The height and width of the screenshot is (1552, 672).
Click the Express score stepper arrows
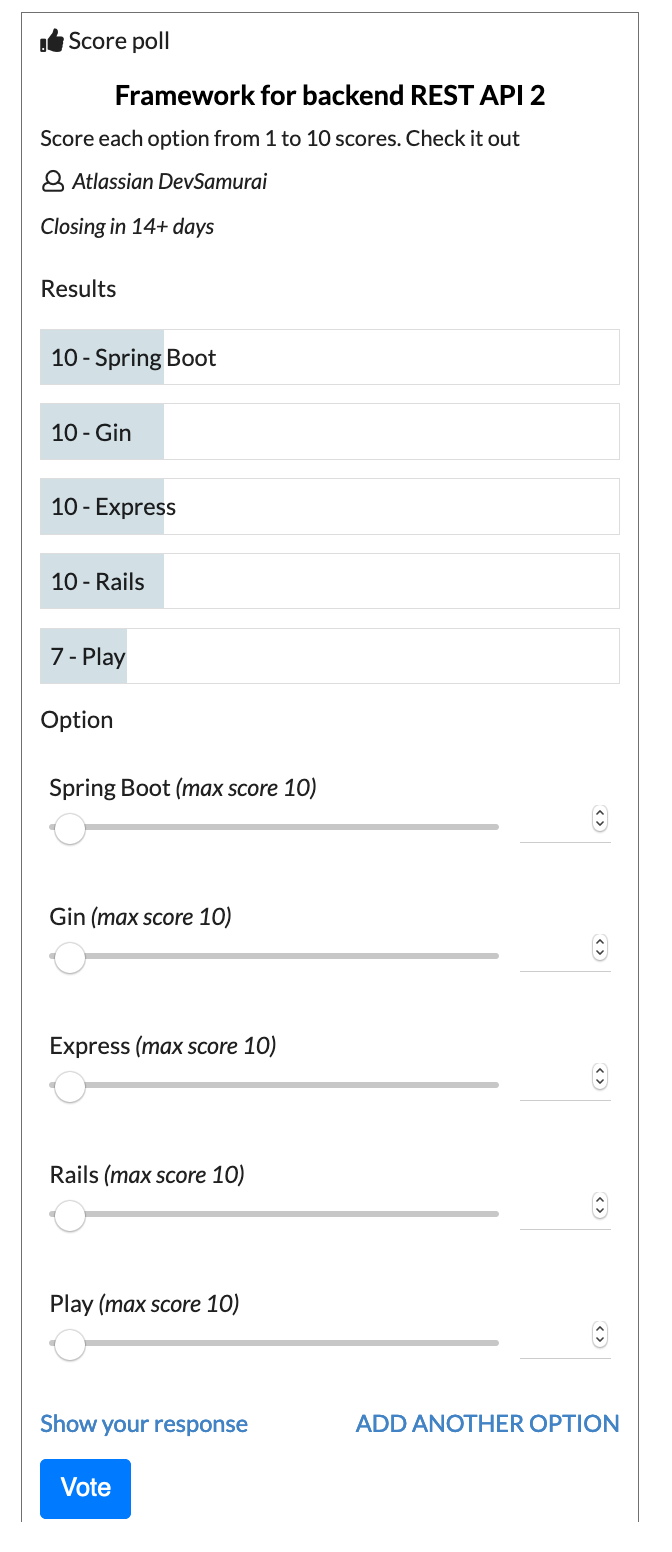pyautogui.click(x=600, y=1077)
